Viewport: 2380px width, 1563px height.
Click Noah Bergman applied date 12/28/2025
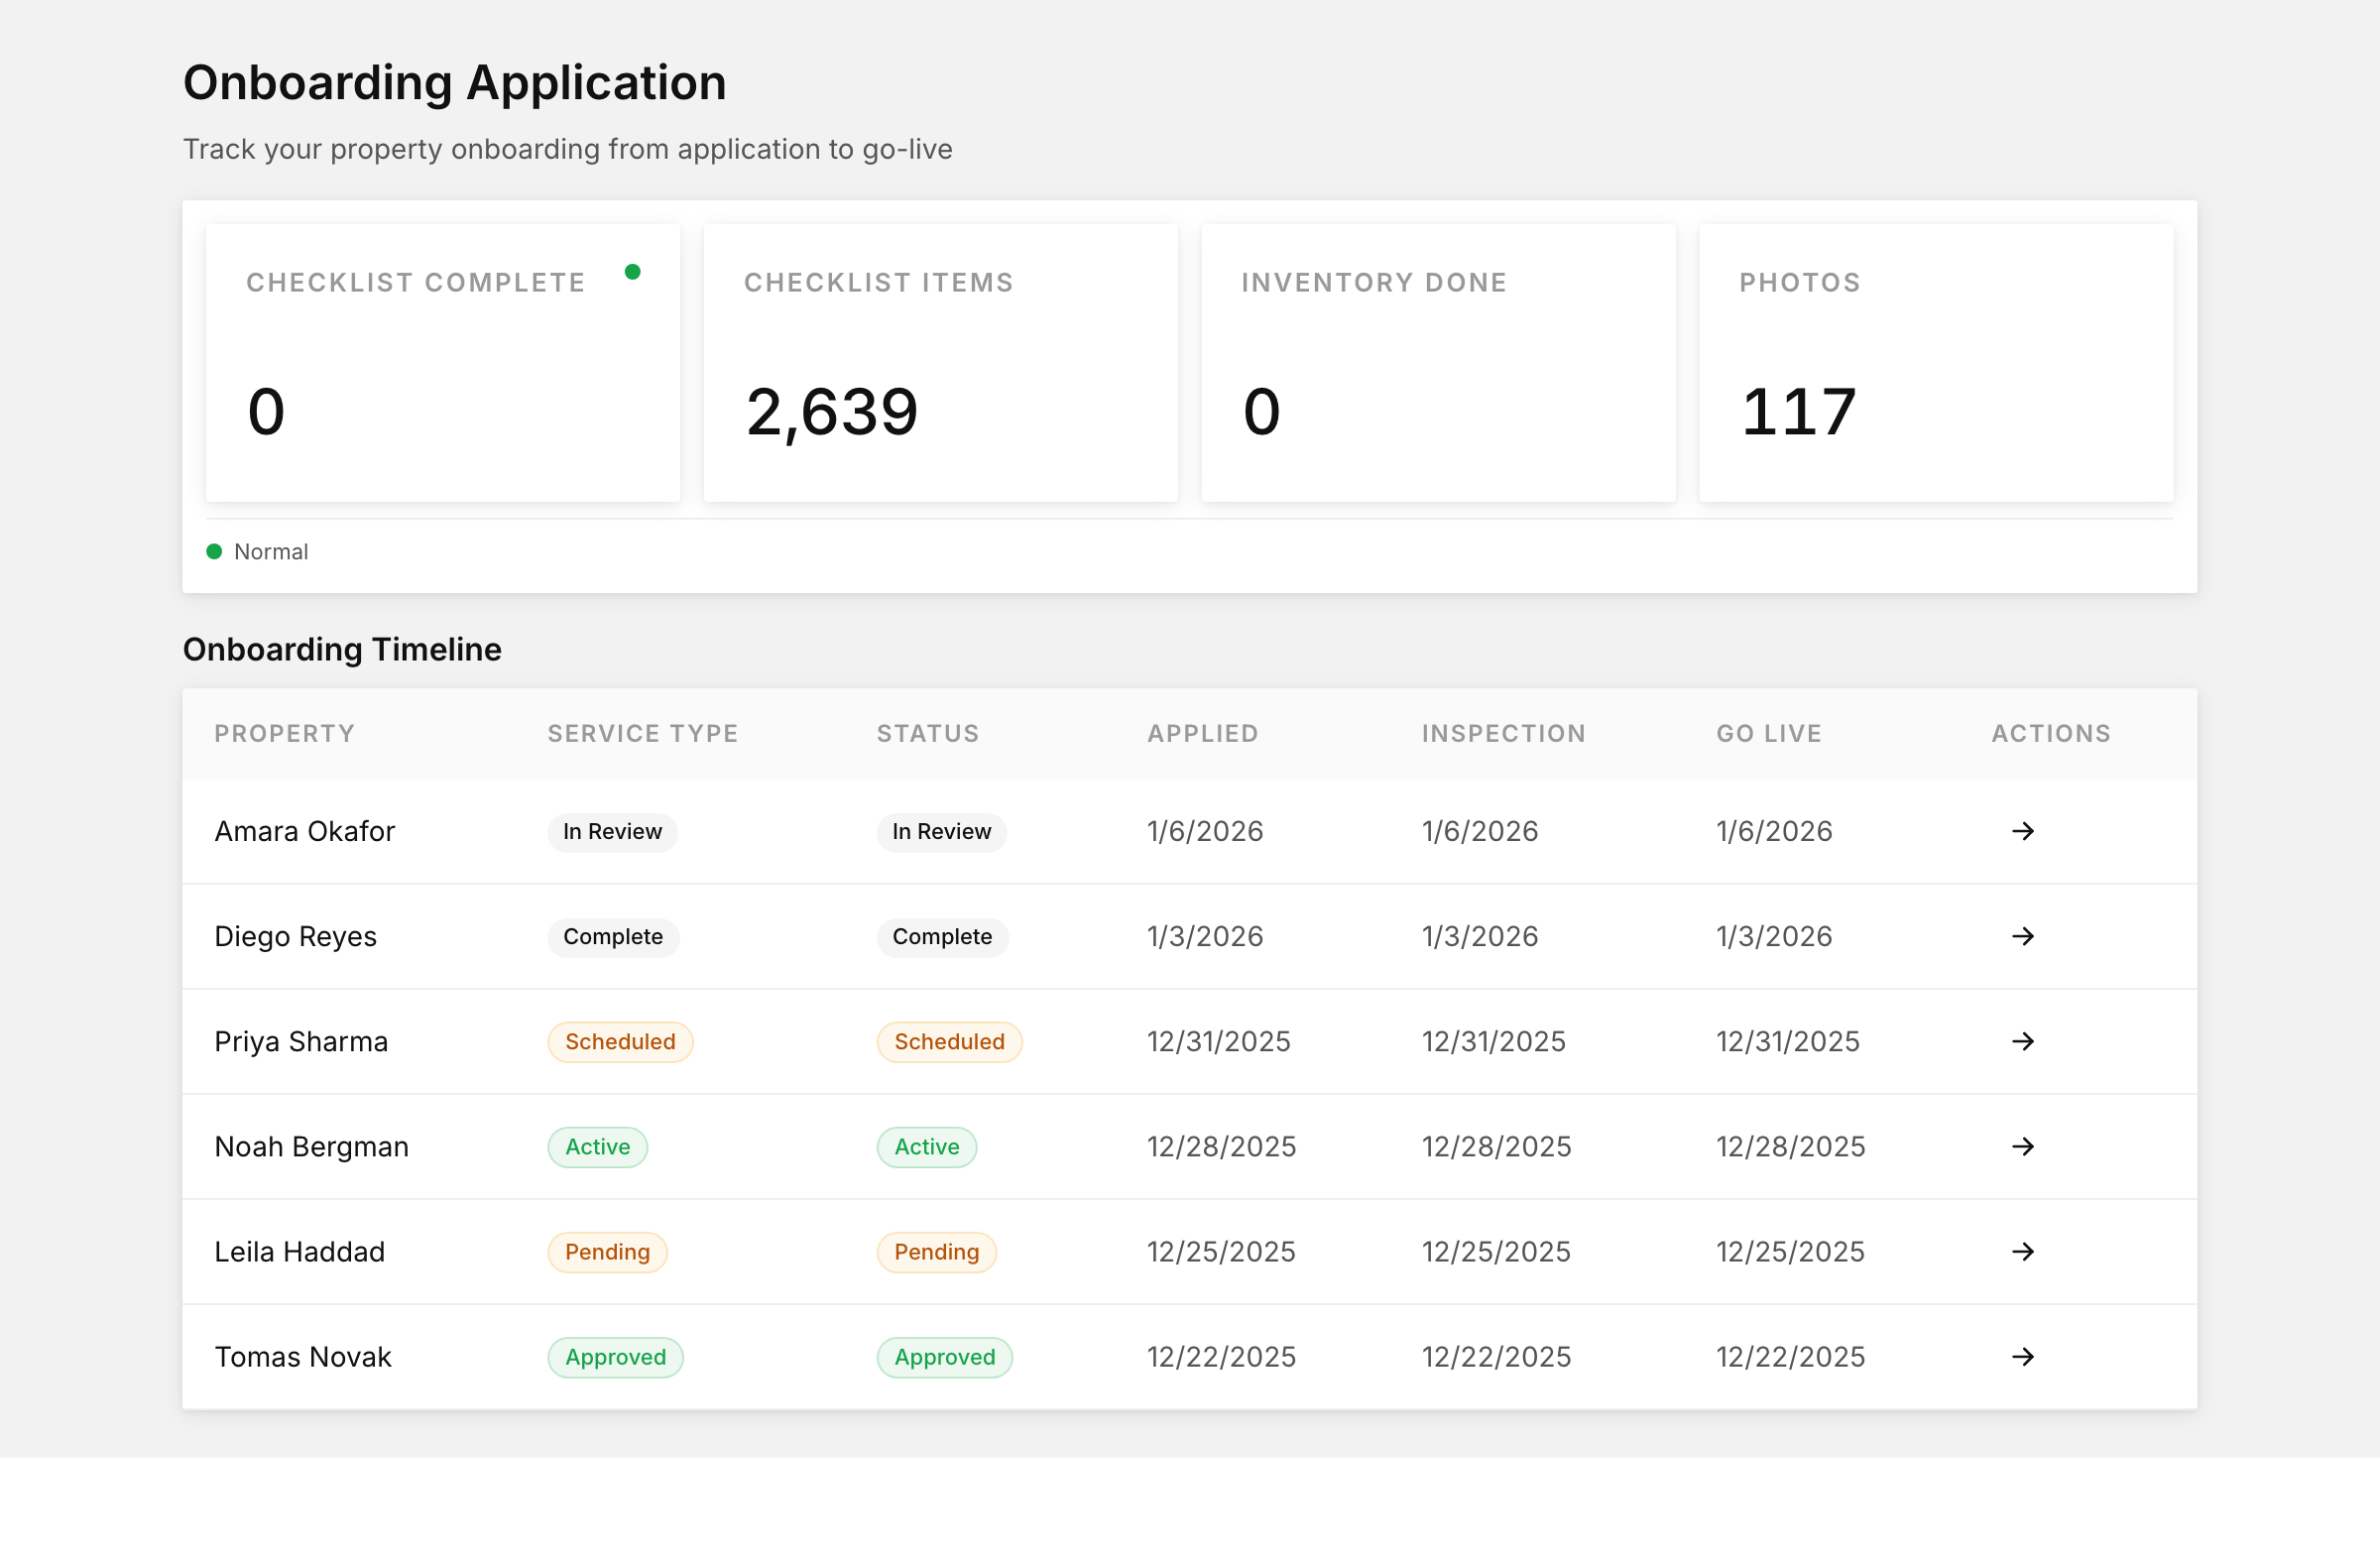coord(1221,1146)
